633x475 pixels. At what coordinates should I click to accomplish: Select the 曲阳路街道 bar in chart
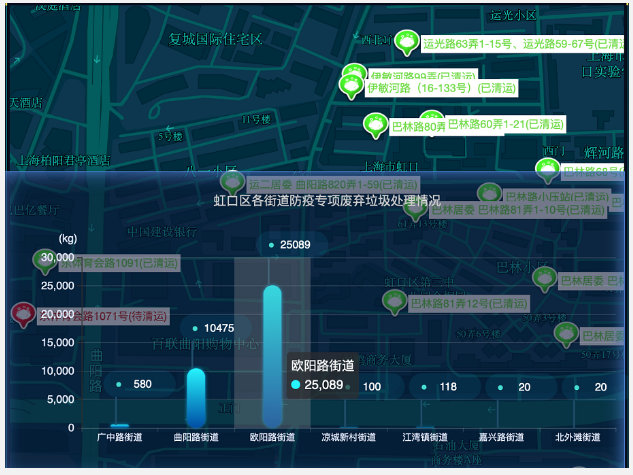tap(196, 397)
